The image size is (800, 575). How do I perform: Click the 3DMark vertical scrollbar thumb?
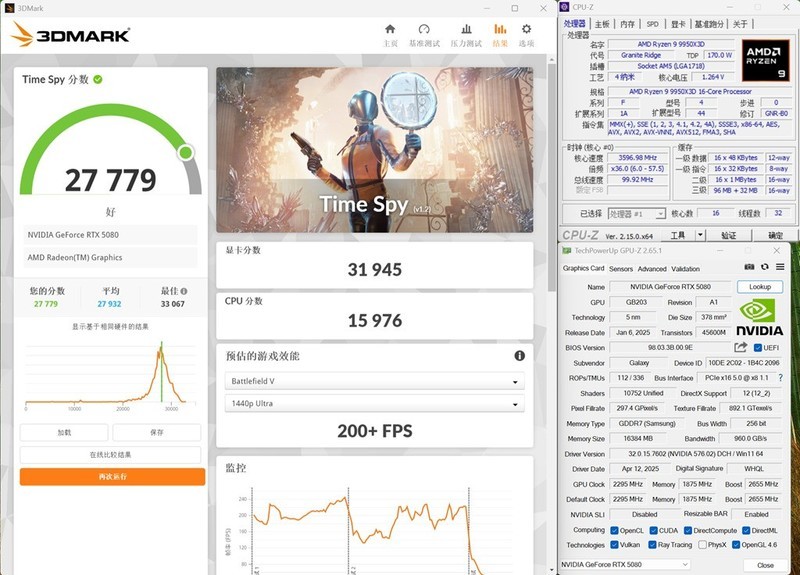[x=551, y=177]
